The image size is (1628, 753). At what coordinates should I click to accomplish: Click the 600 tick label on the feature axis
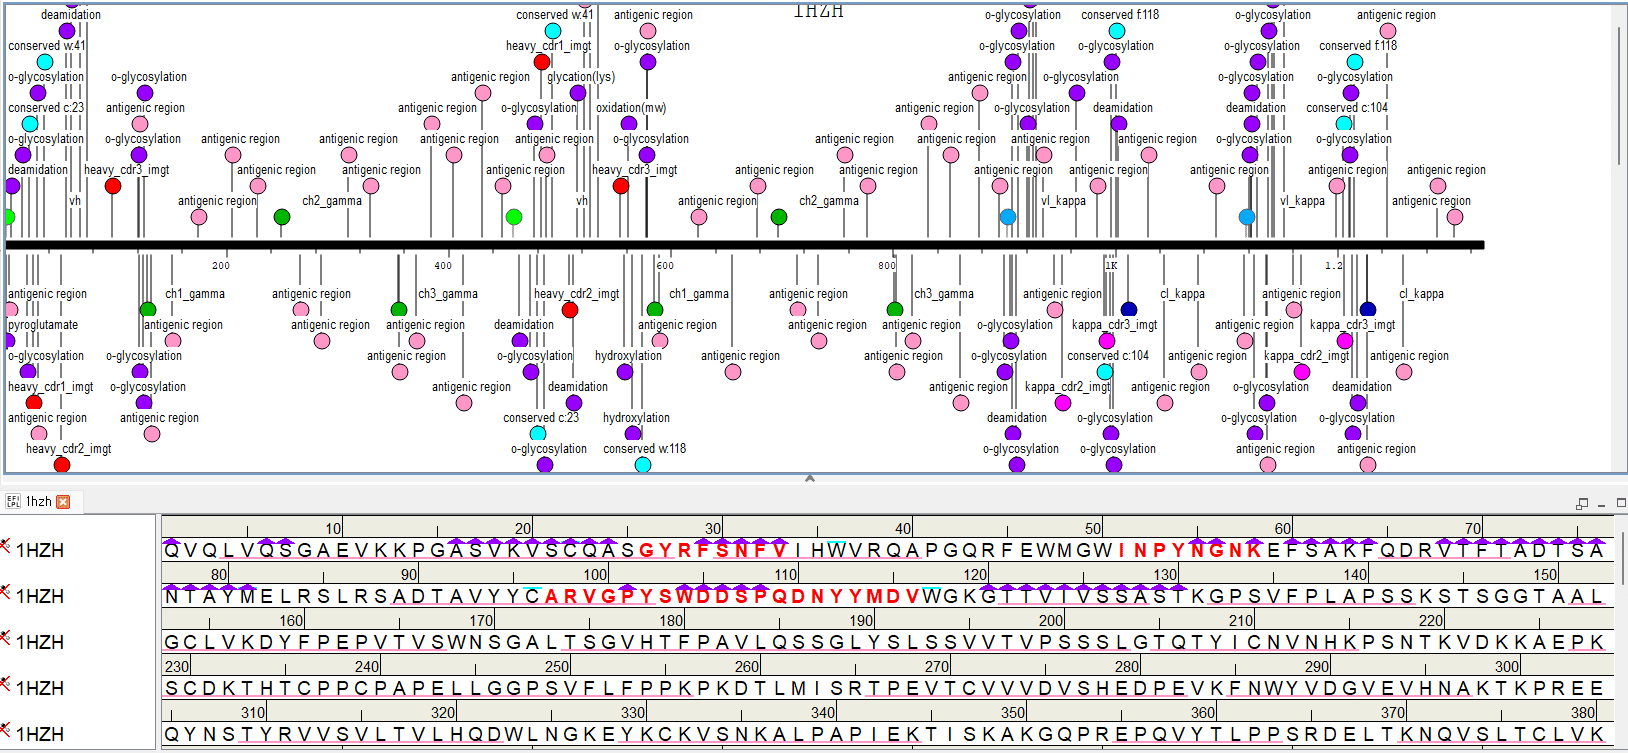click(665, 265)
